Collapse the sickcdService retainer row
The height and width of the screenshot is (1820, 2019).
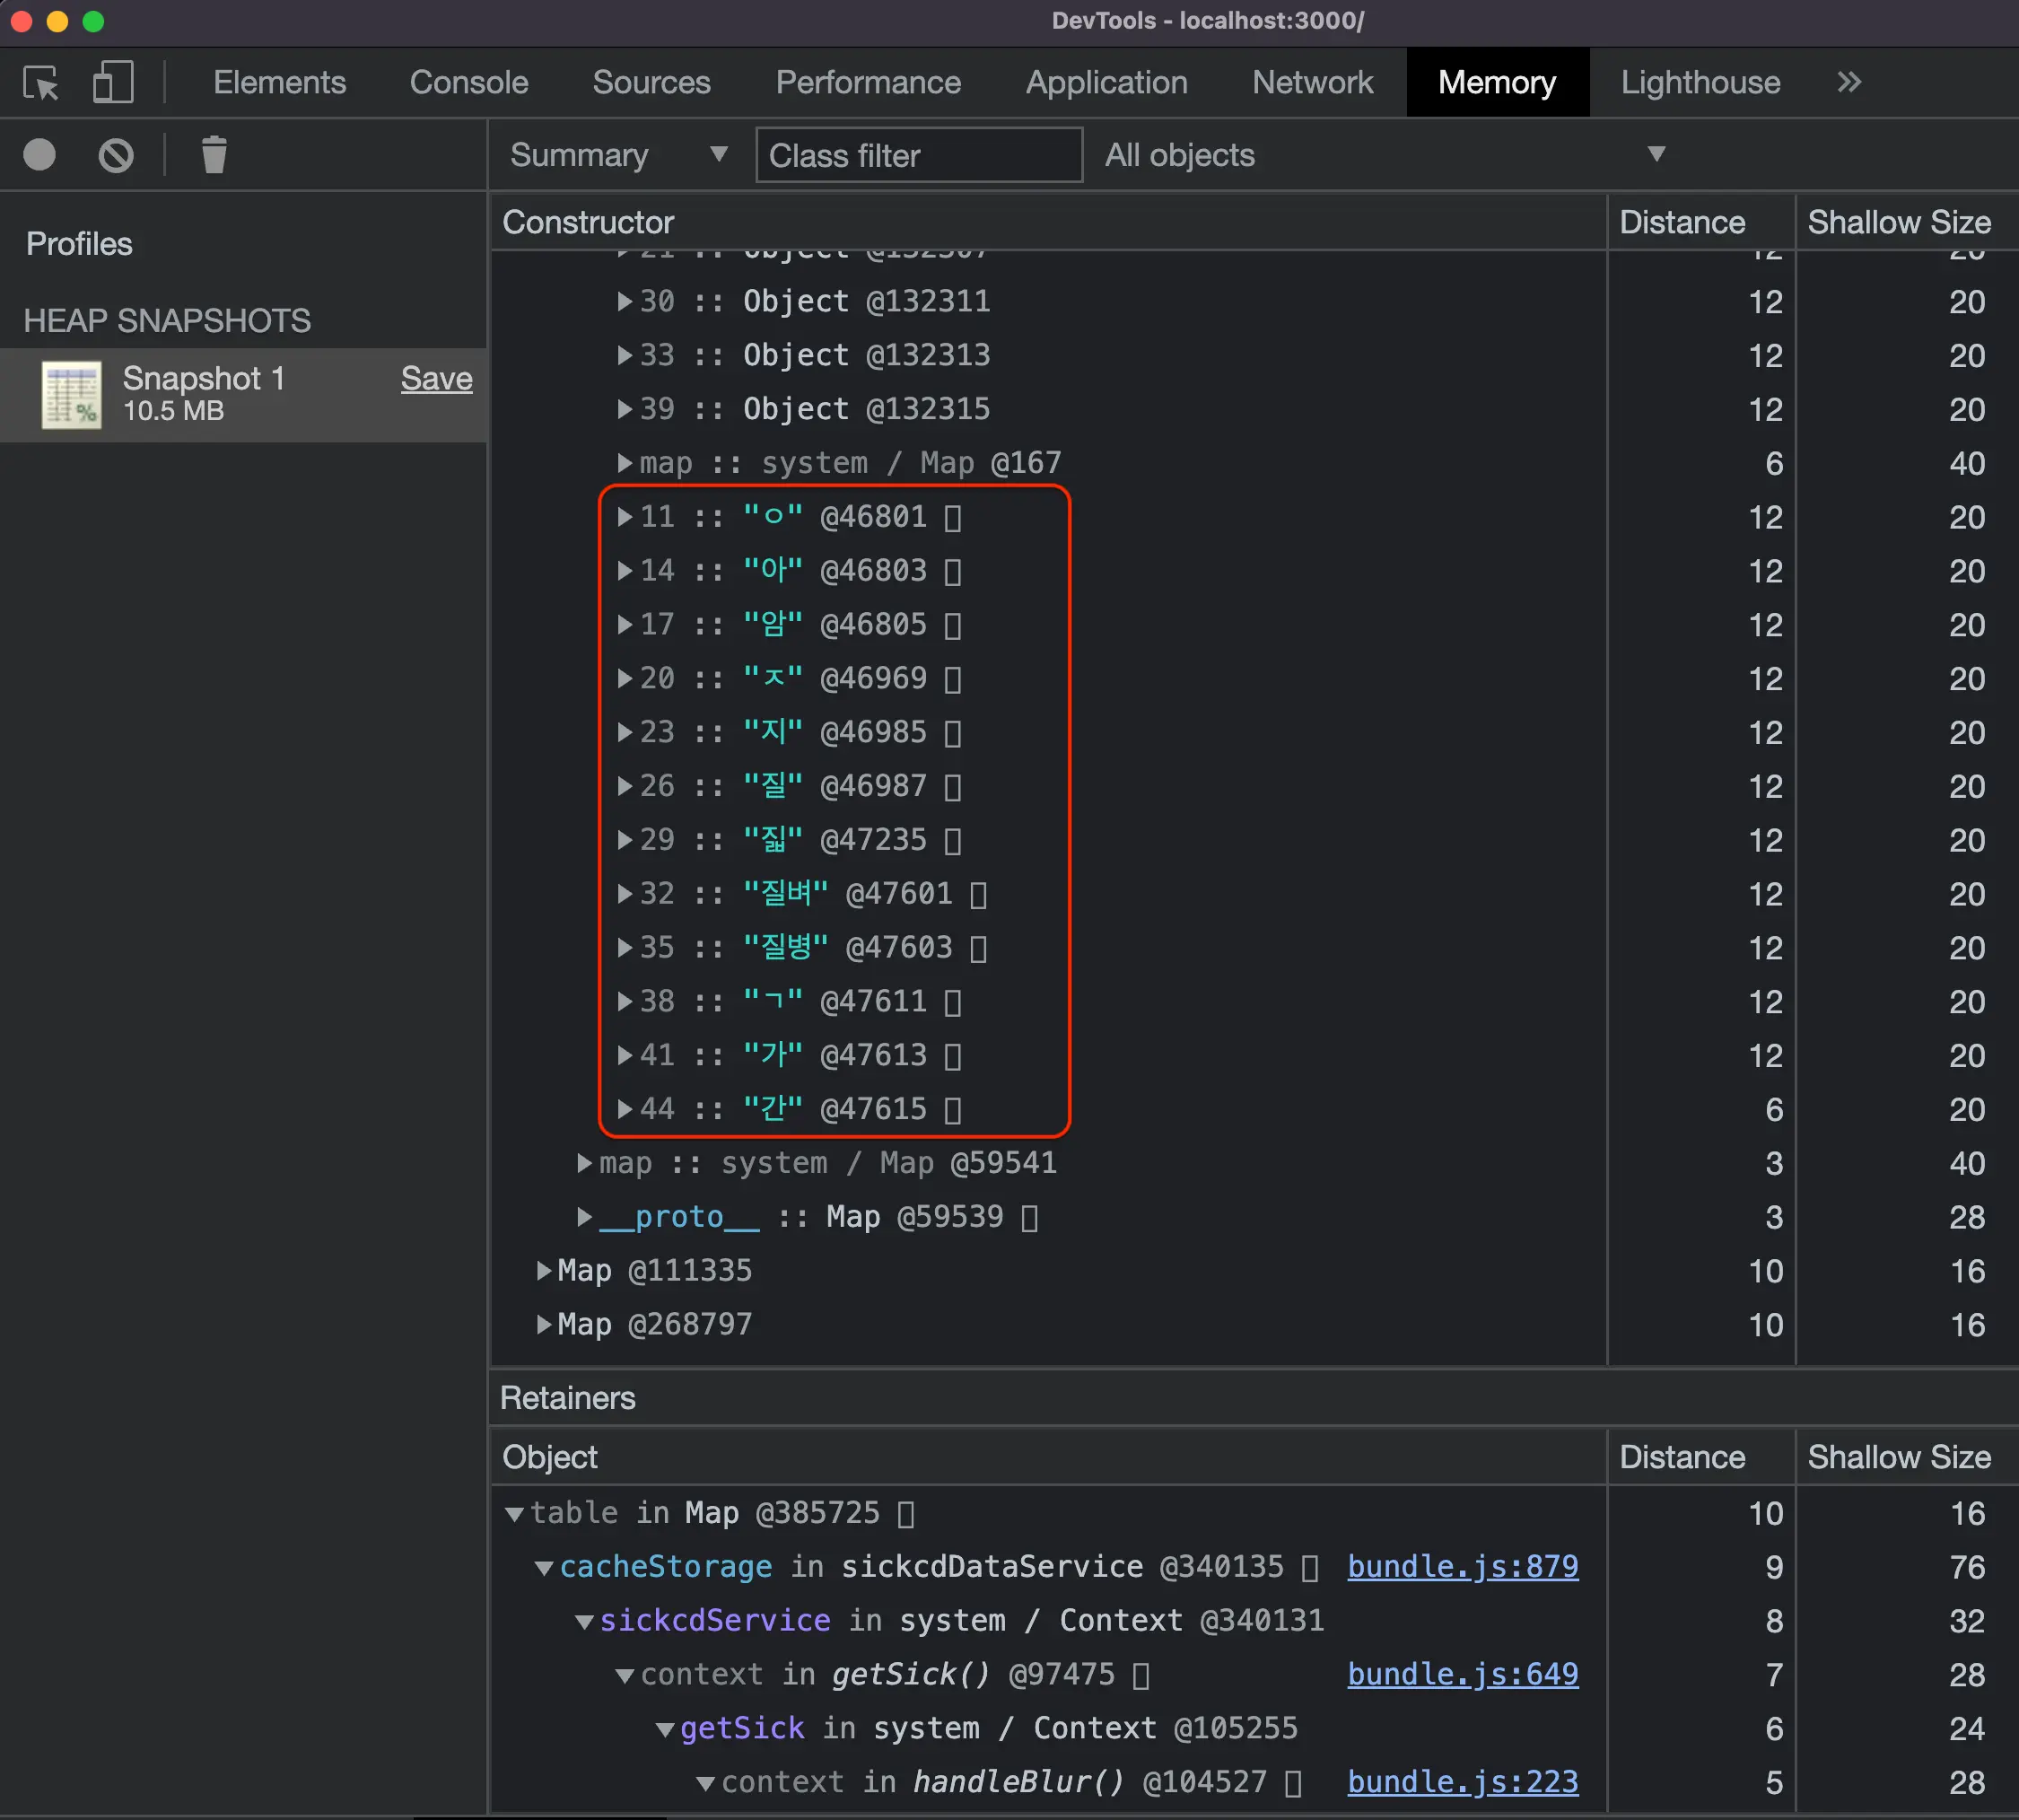(x=584, y=1621)
